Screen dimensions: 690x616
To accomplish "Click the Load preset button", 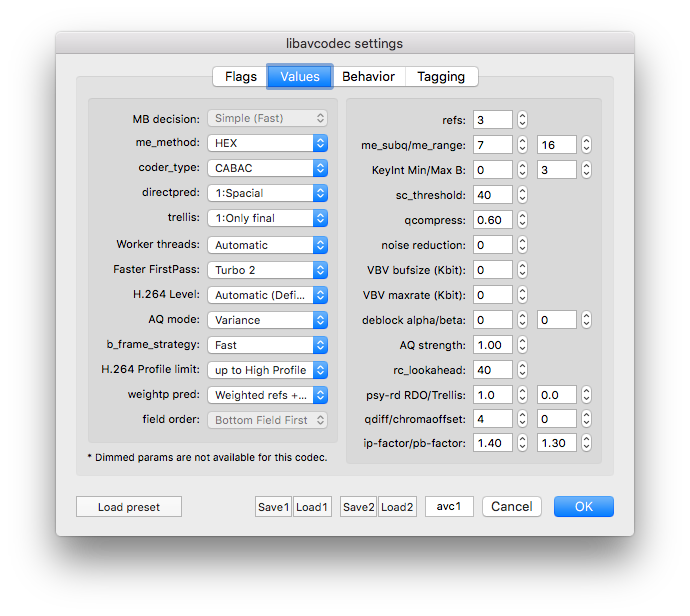I will click(x=128, y=507).
